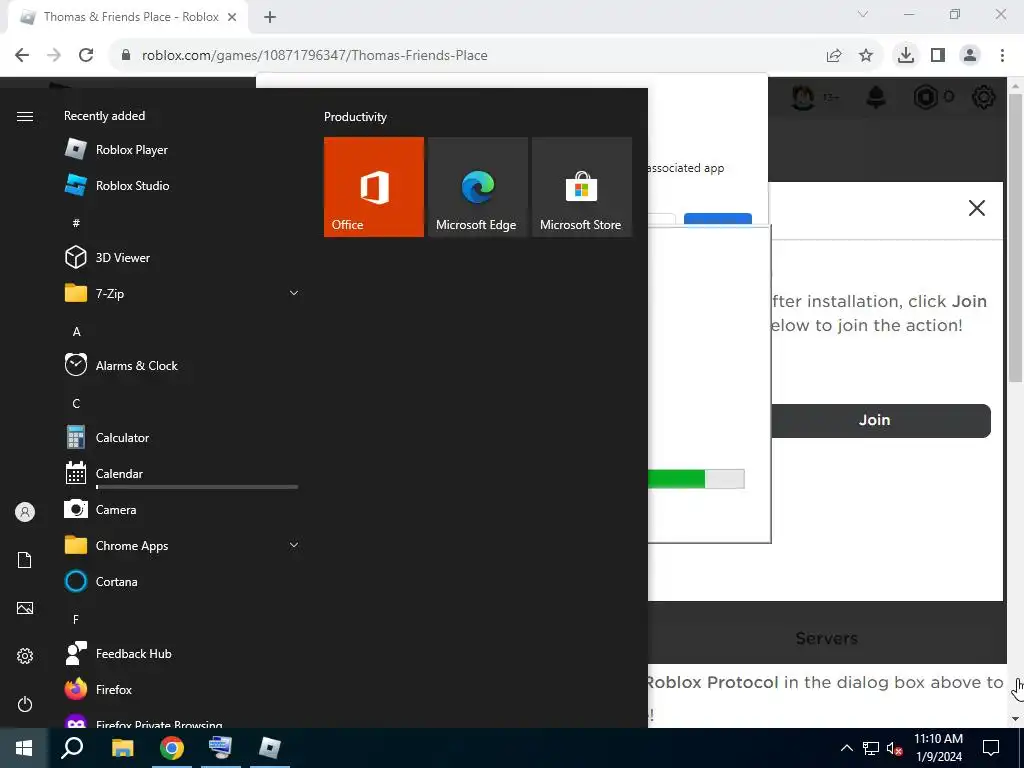
Task: Open notification center icon
Action: pyautogui.click(x=991, y=748)
